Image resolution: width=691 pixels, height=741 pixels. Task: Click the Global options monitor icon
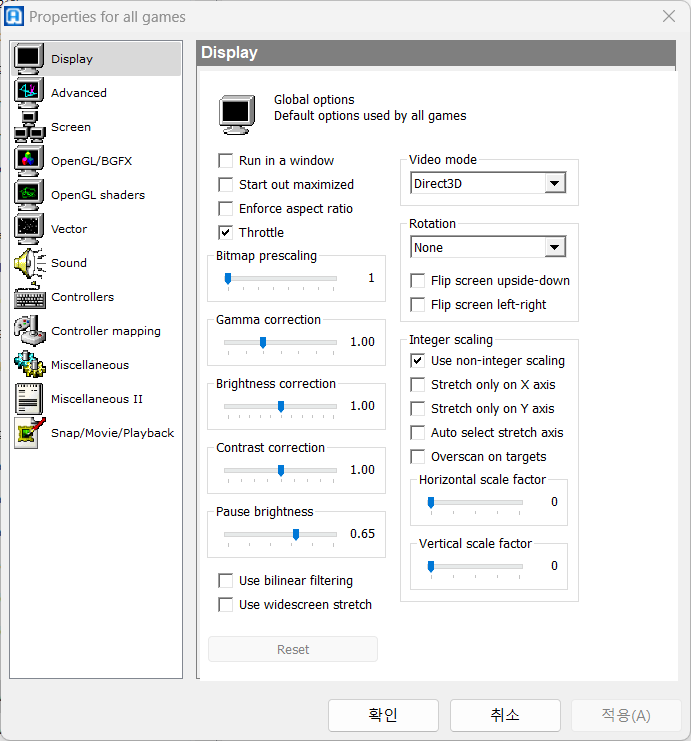point(237,115)
